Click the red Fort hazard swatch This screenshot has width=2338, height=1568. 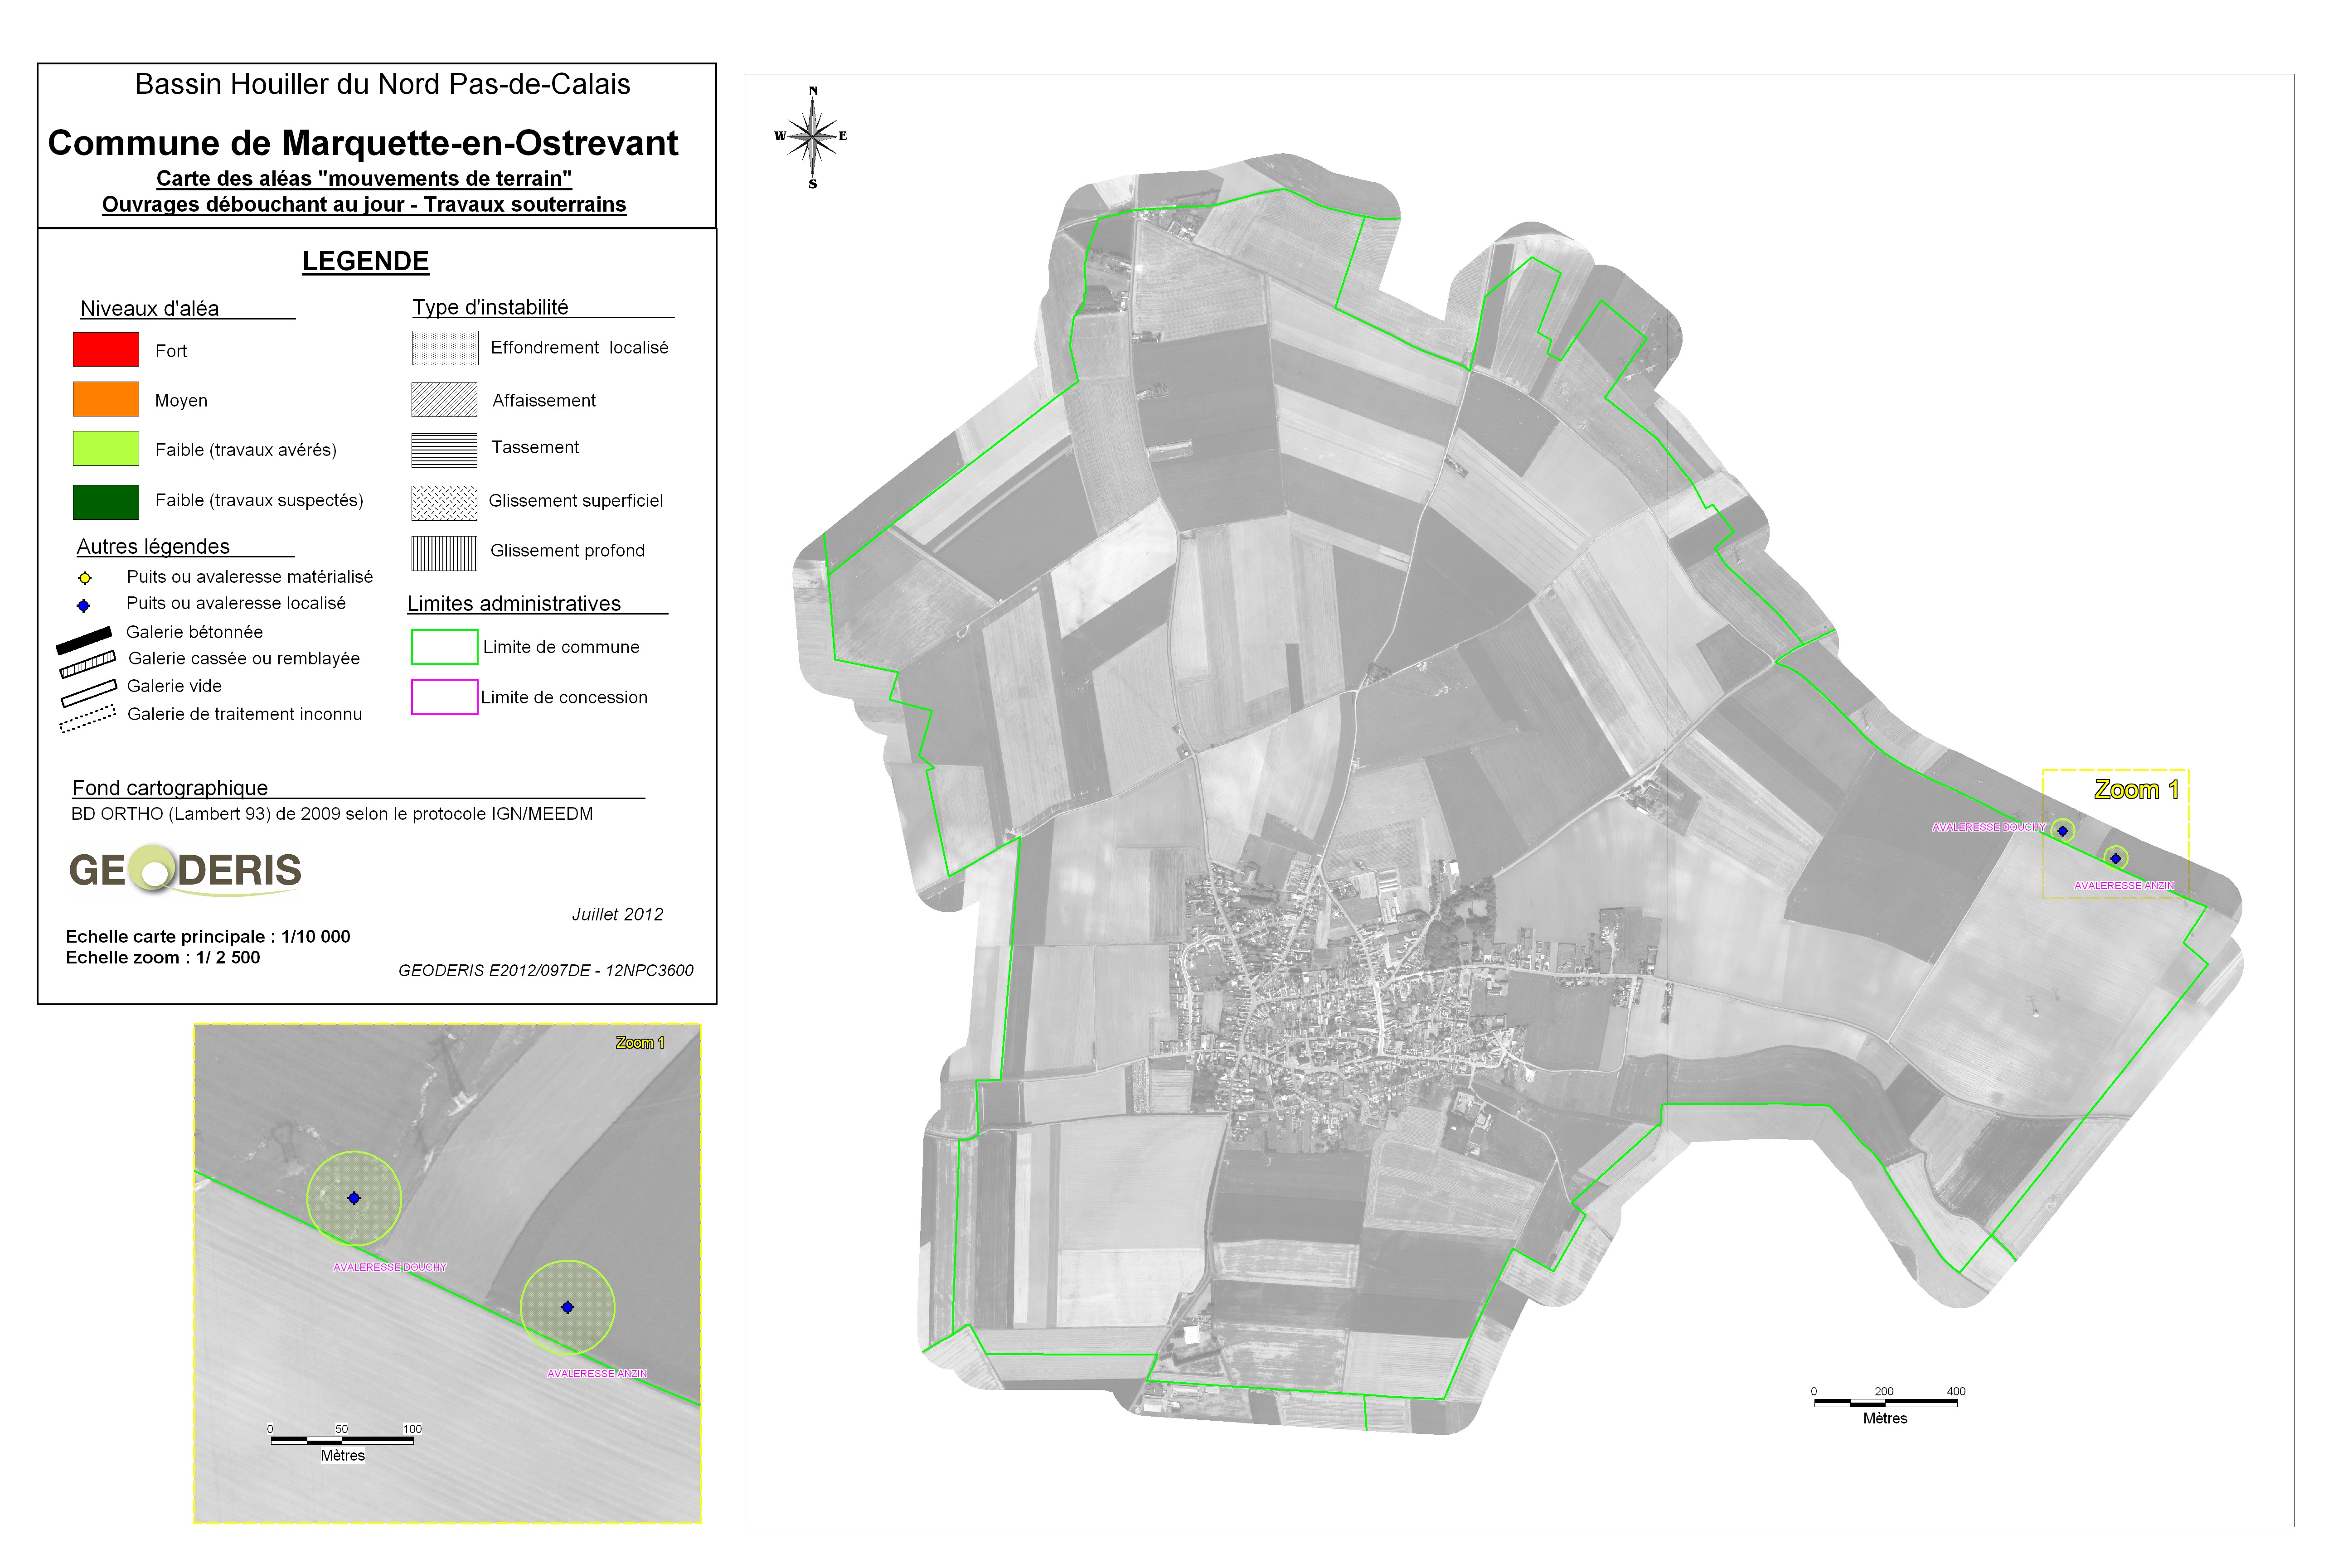coord(106,349)
